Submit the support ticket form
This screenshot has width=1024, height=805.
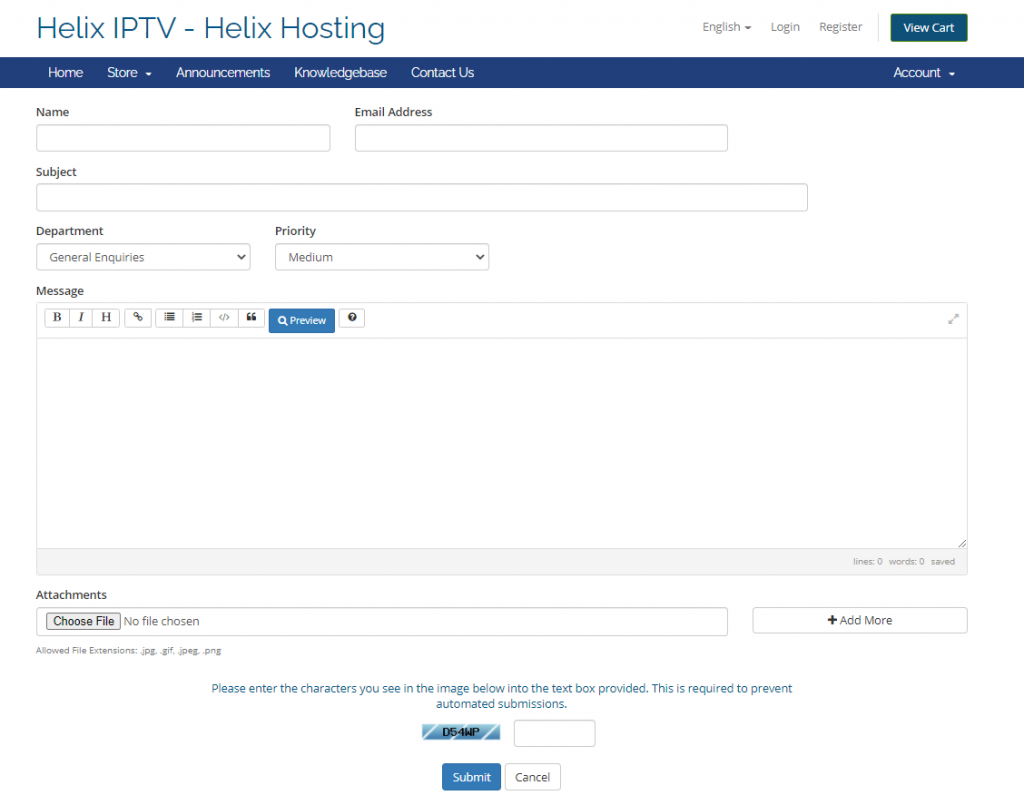(472, 777)
